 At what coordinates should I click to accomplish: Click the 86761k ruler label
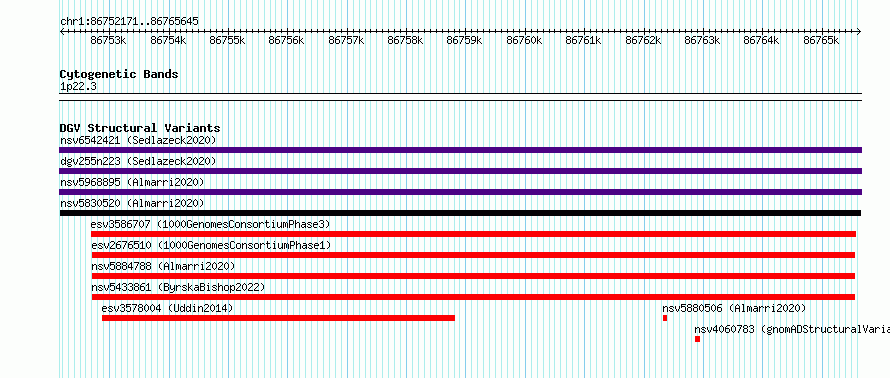tap(583, 40)
